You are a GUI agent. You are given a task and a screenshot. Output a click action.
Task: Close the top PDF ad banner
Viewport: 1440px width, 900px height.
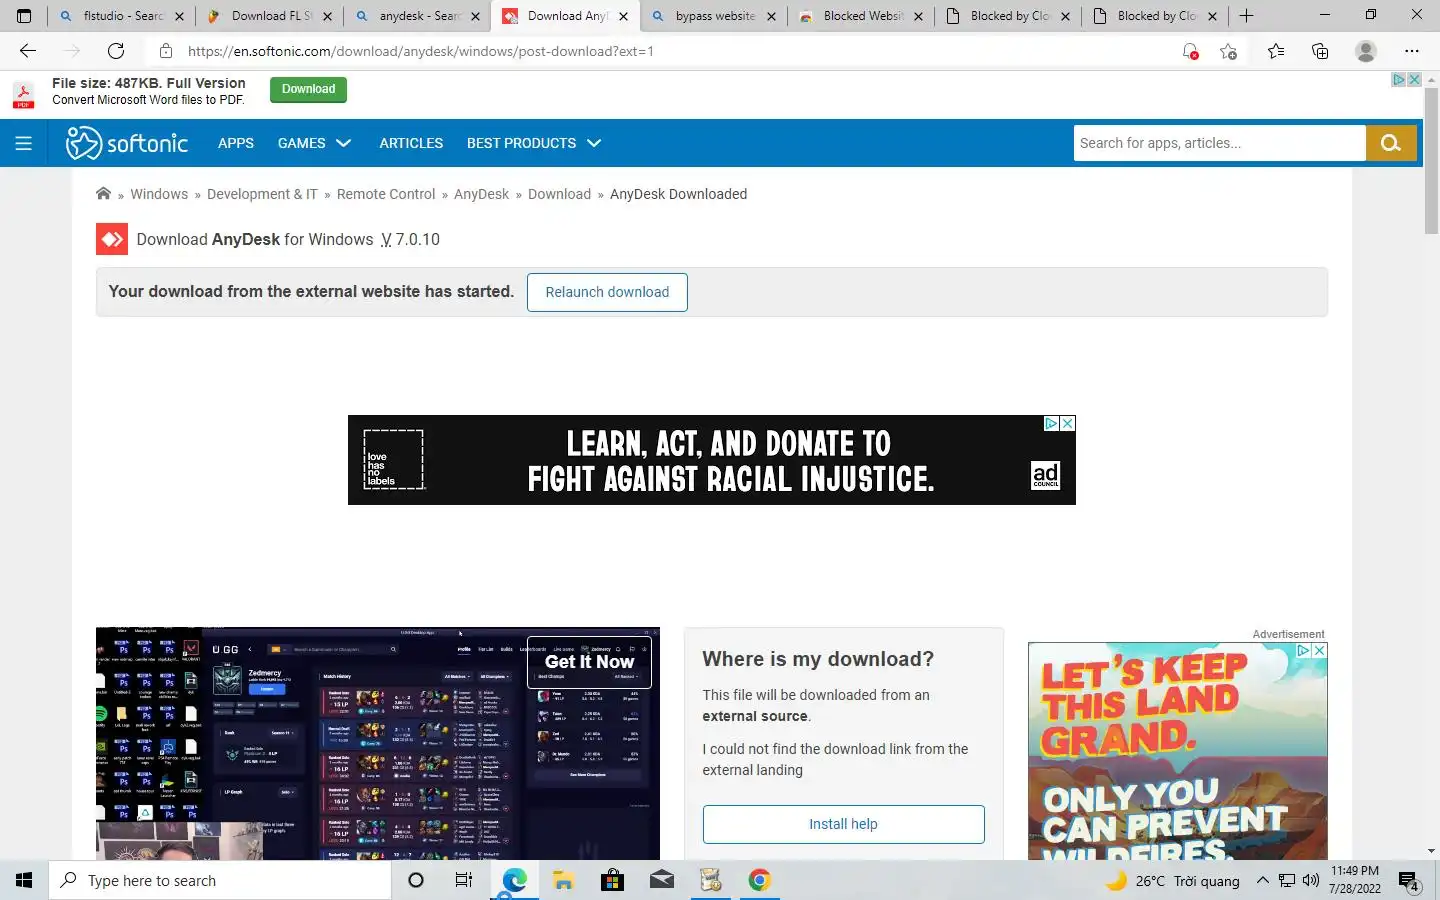1415,79
